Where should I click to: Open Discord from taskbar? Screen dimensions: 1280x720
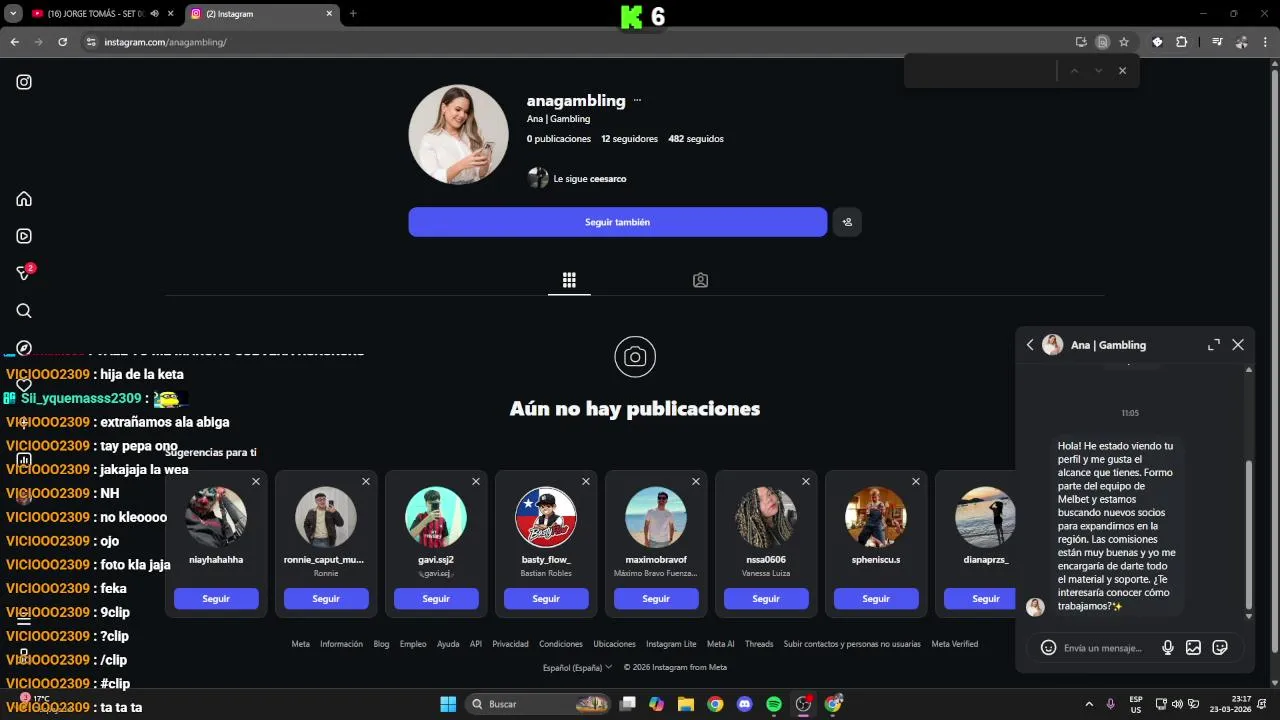pyautogui.click(x=744, y=704)
